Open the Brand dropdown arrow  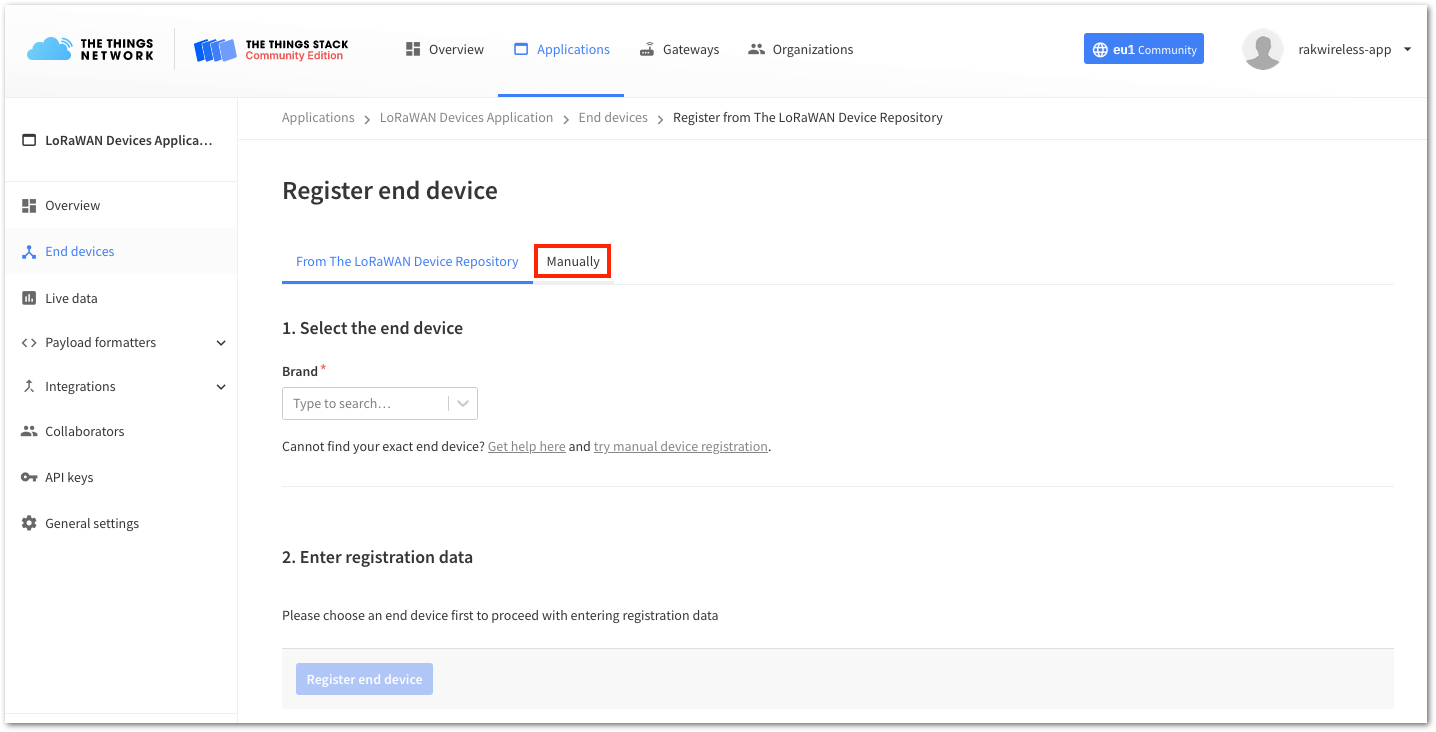tap(463, 403)
